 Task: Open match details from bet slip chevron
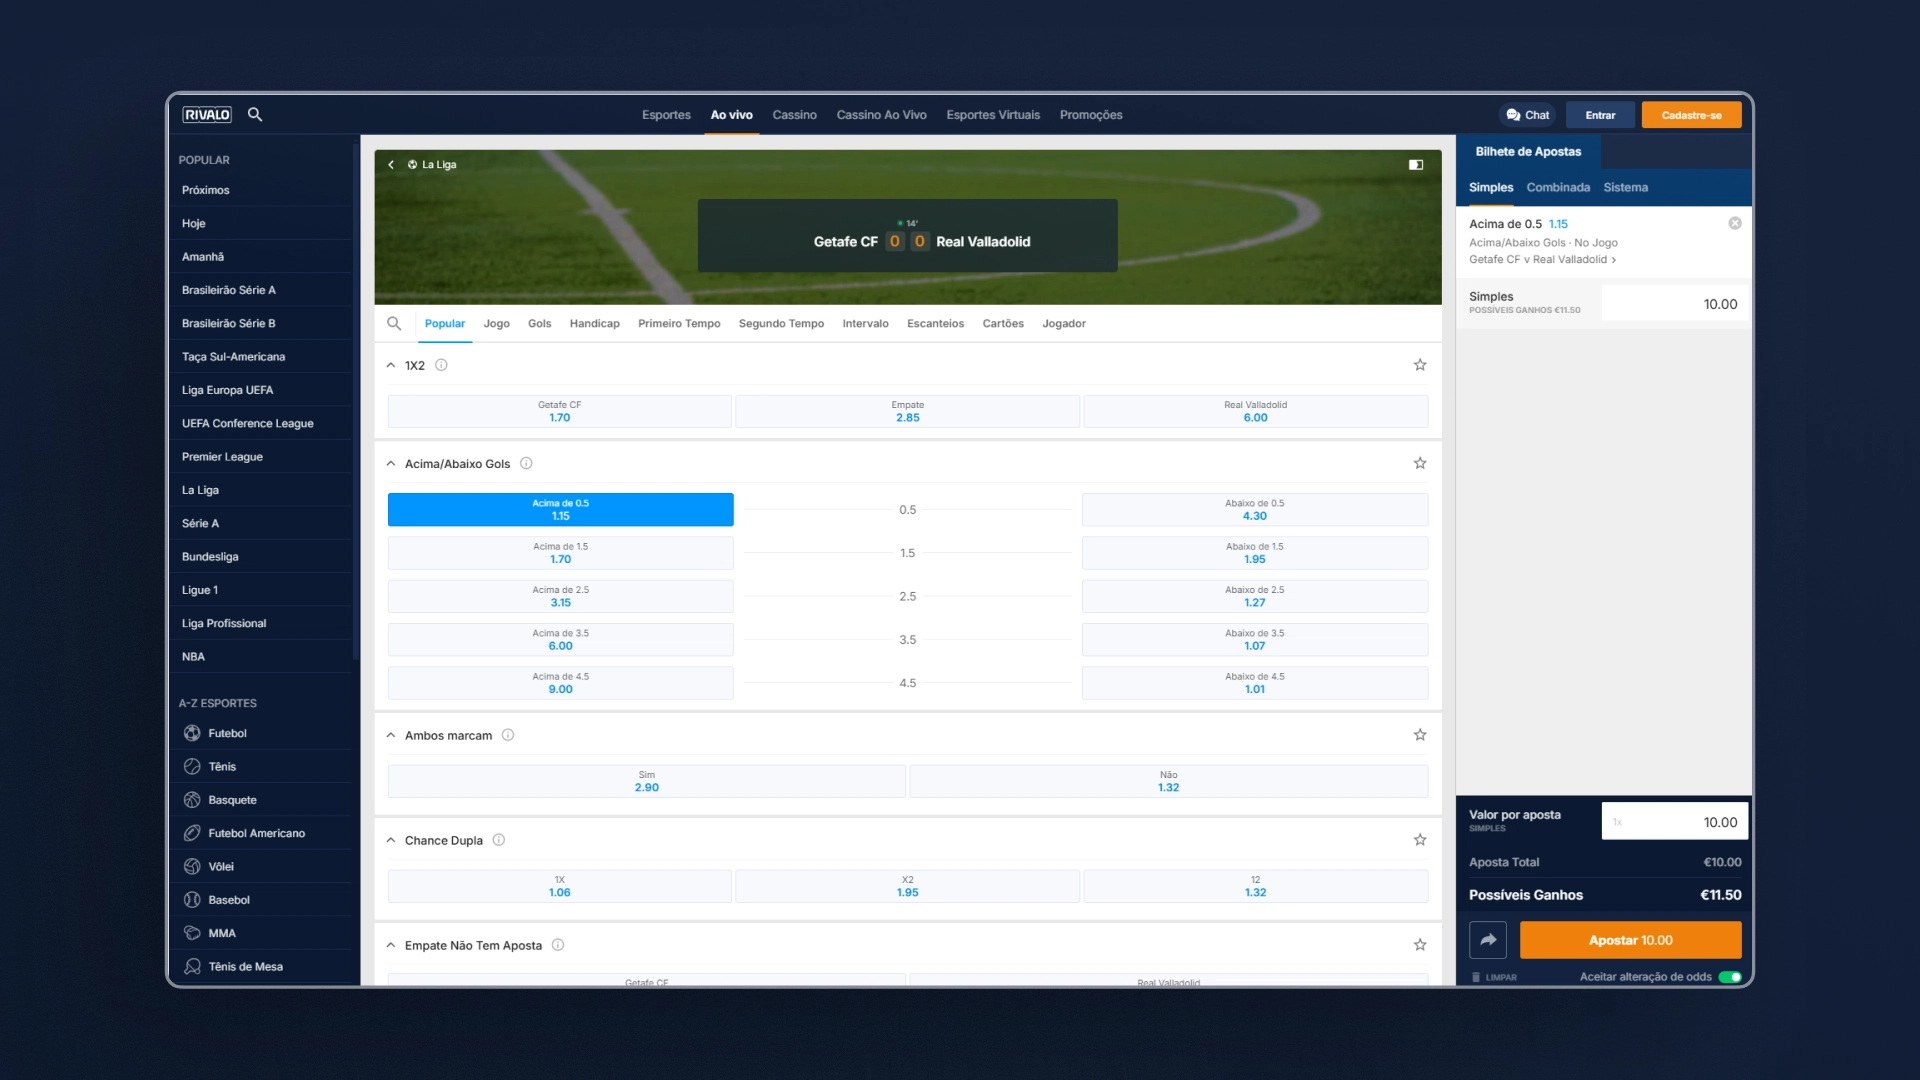[x=1613, y=260]
